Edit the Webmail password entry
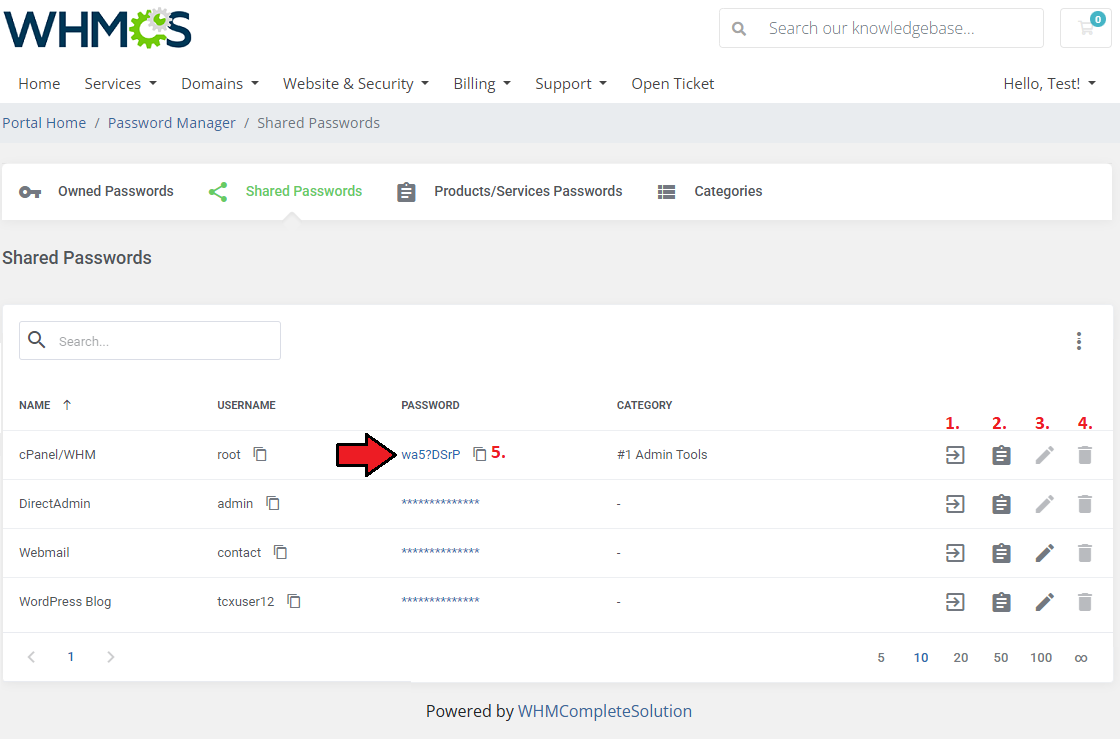This screenshot has width=1120, height=739. coord(1044,553)
